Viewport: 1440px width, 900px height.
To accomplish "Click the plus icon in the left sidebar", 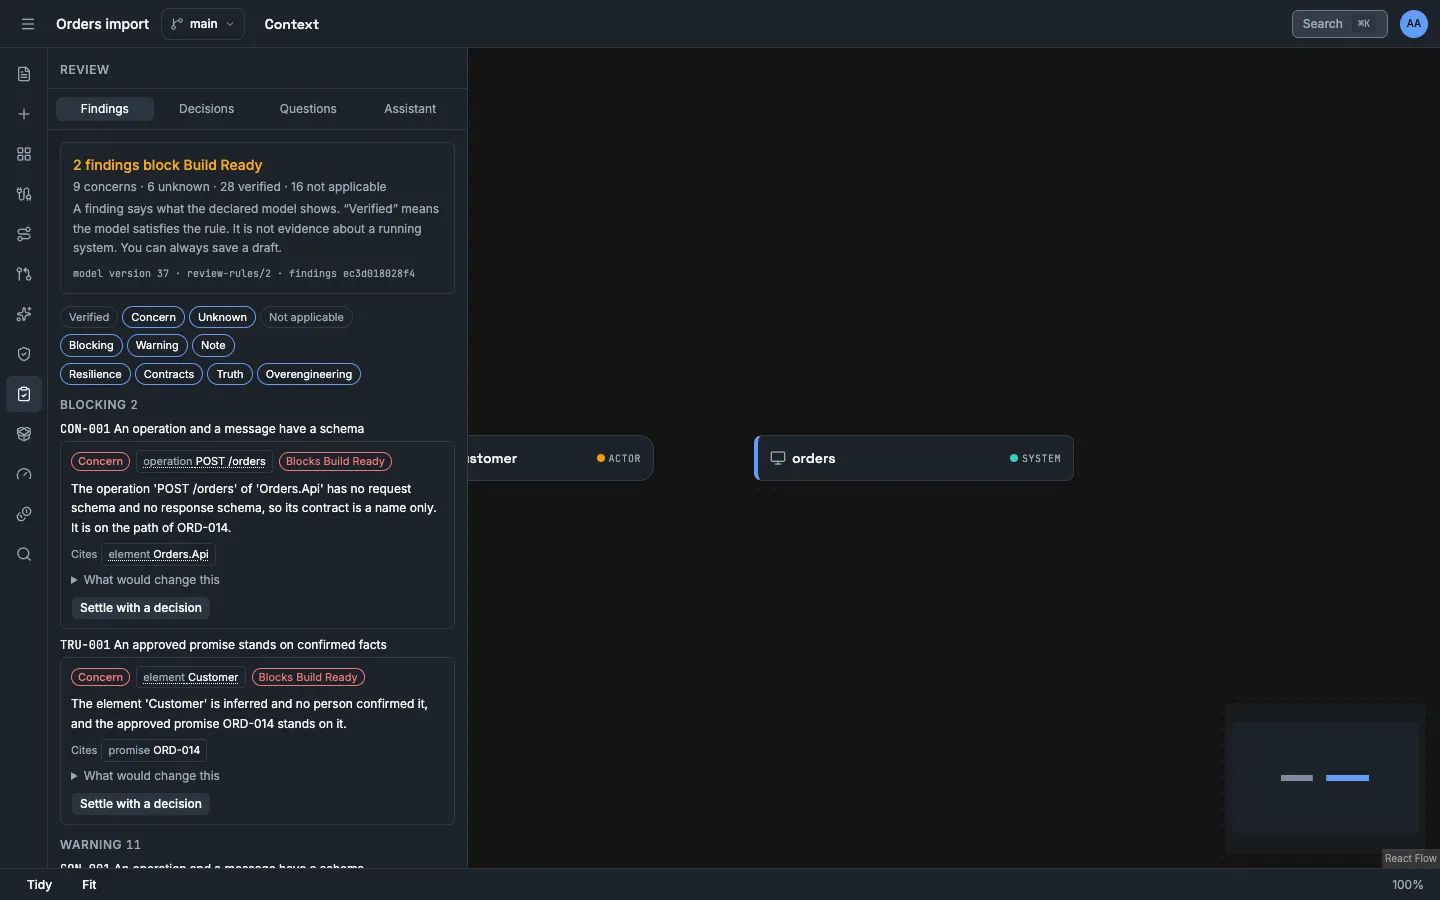I will point(24,114).
